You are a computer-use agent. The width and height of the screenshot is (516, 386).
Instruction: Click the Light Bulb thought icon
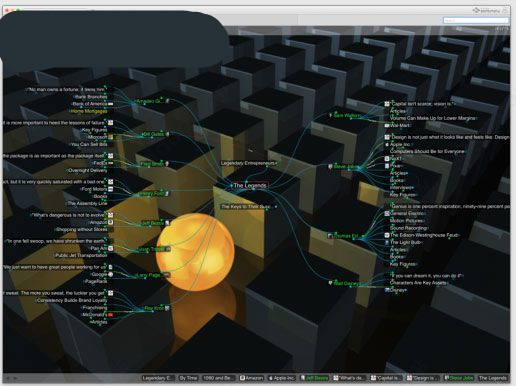pos(387,242)
